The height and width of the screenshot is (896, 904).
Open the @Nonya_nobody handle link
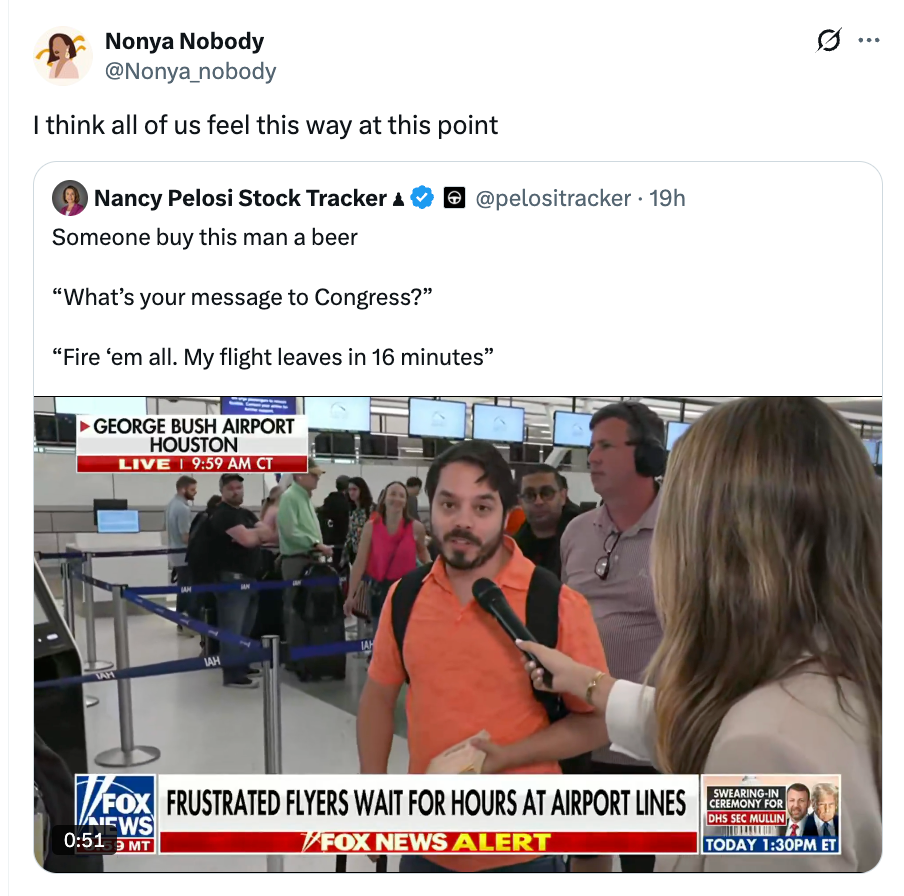click(x=190, y=71)
